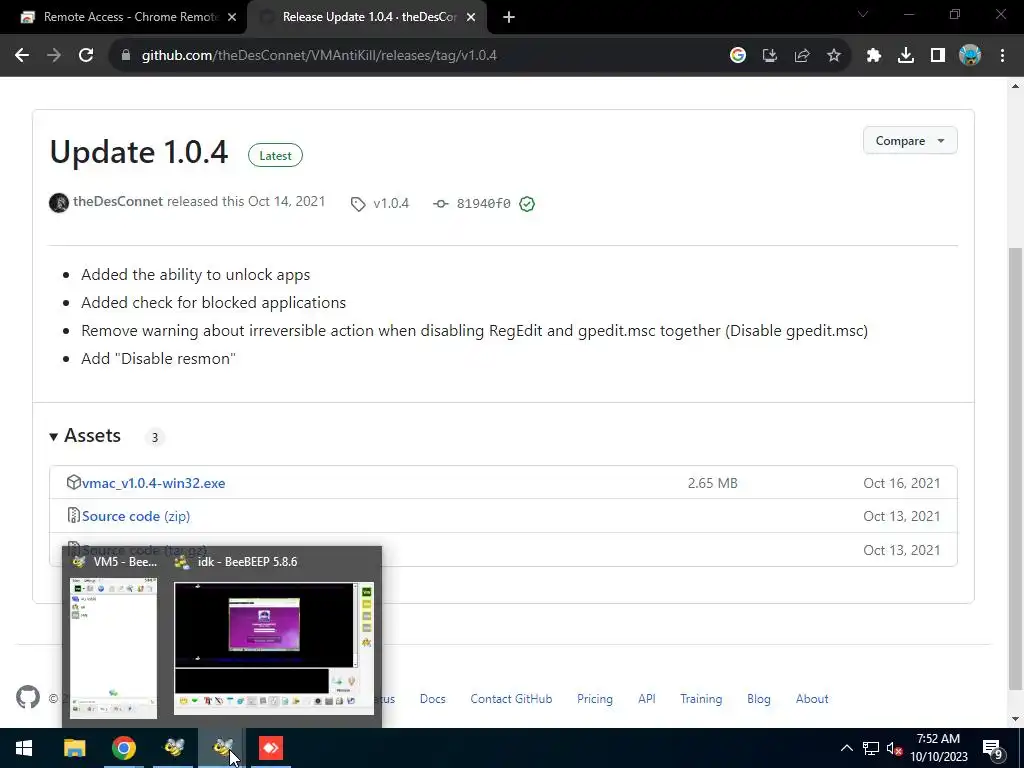
Task: Click the GitHub logo in footer
Action: [x=28, y=697]
